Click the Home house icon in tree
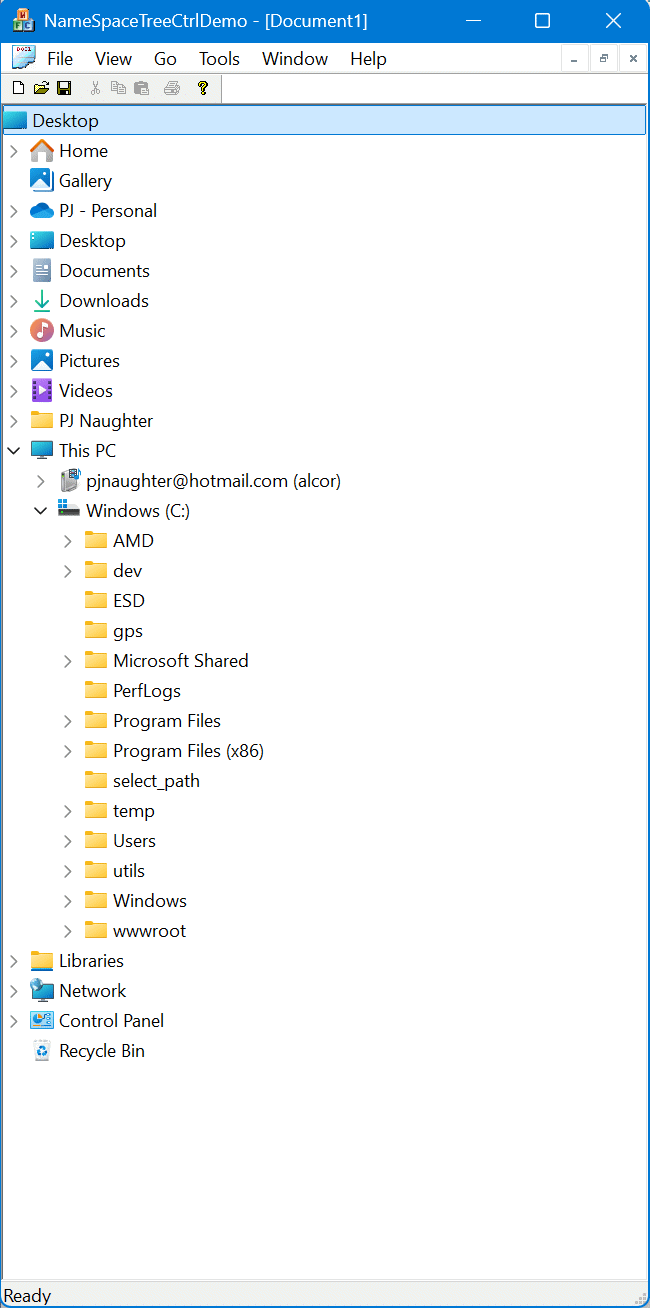650x1308 pixels. (x=42, y=151)
